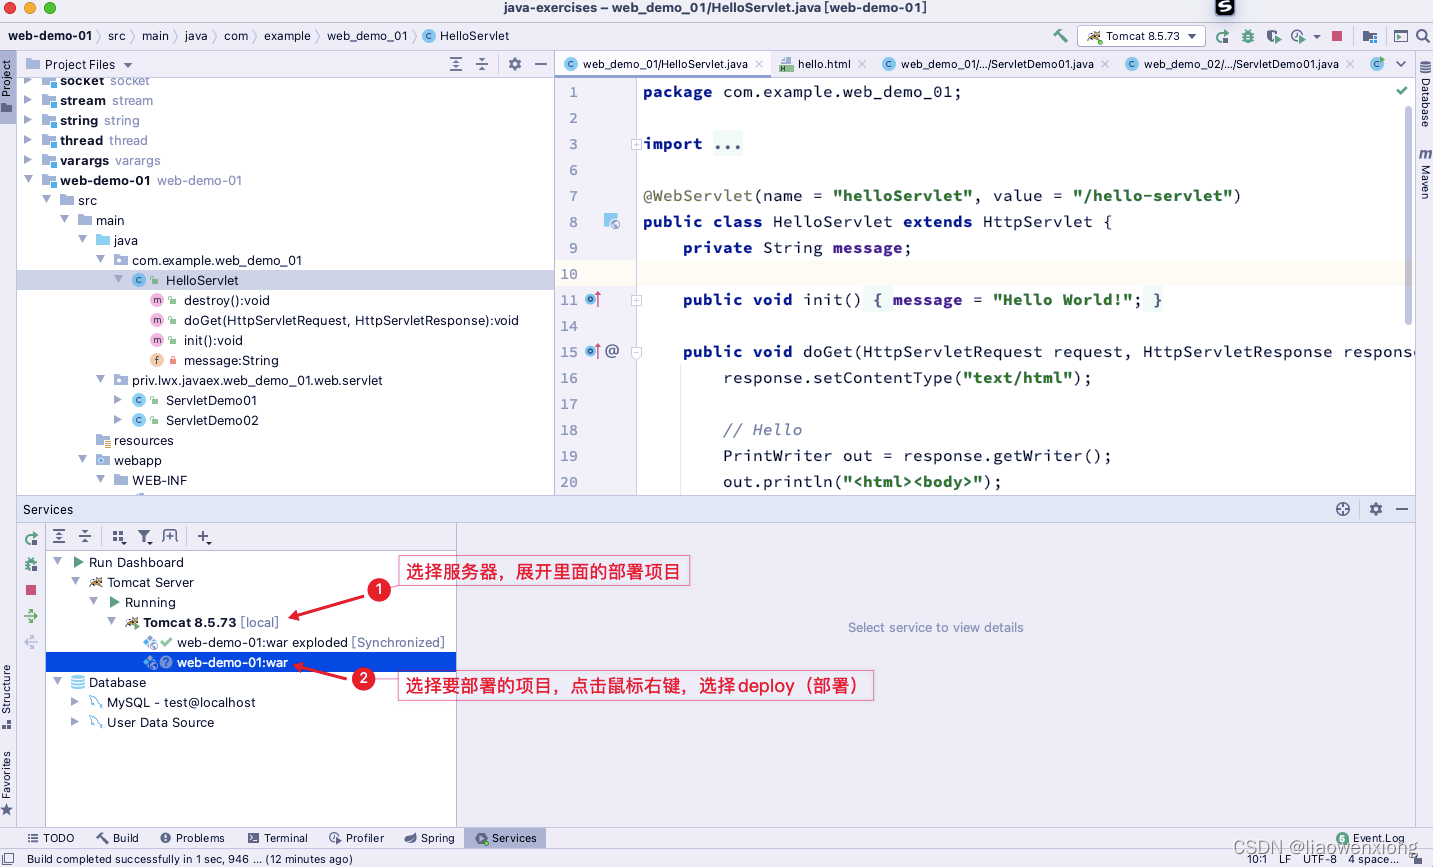Open Services panel gear settings

point(1376,509)
